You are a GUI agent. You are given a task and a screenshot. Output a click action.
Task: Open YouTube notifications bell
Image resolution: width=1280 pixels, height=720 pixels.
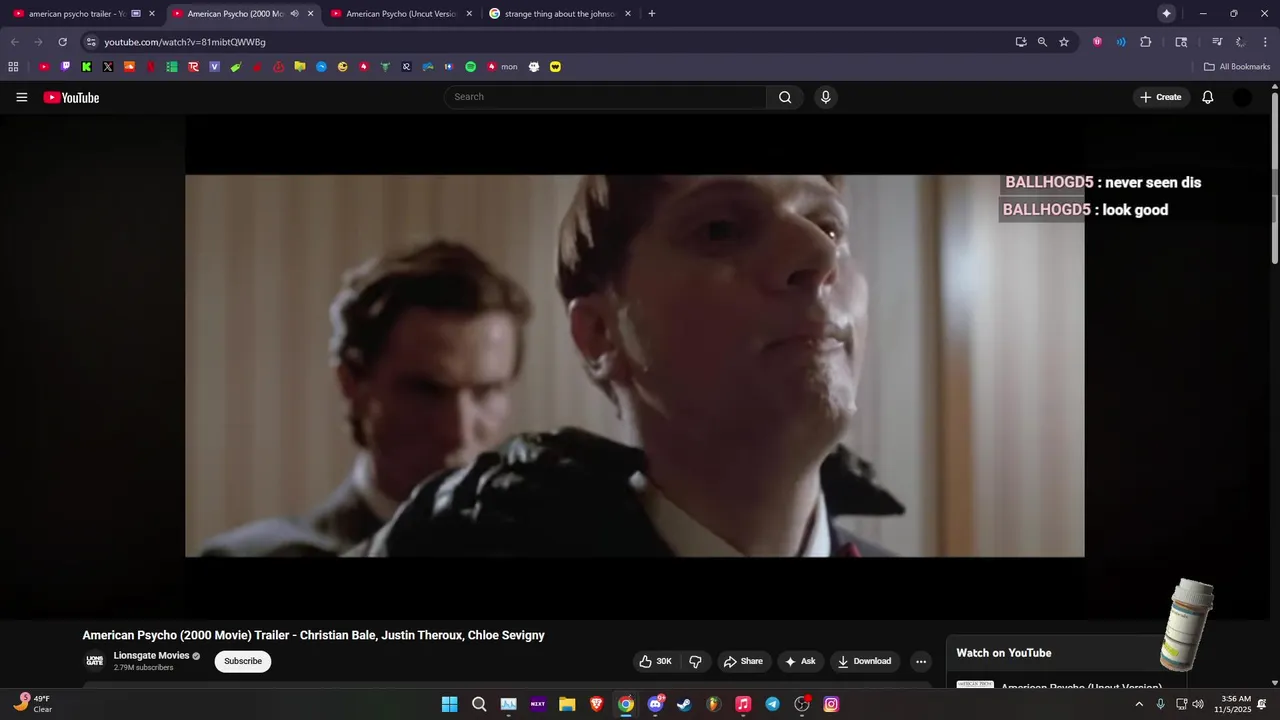coord(1207,97)
